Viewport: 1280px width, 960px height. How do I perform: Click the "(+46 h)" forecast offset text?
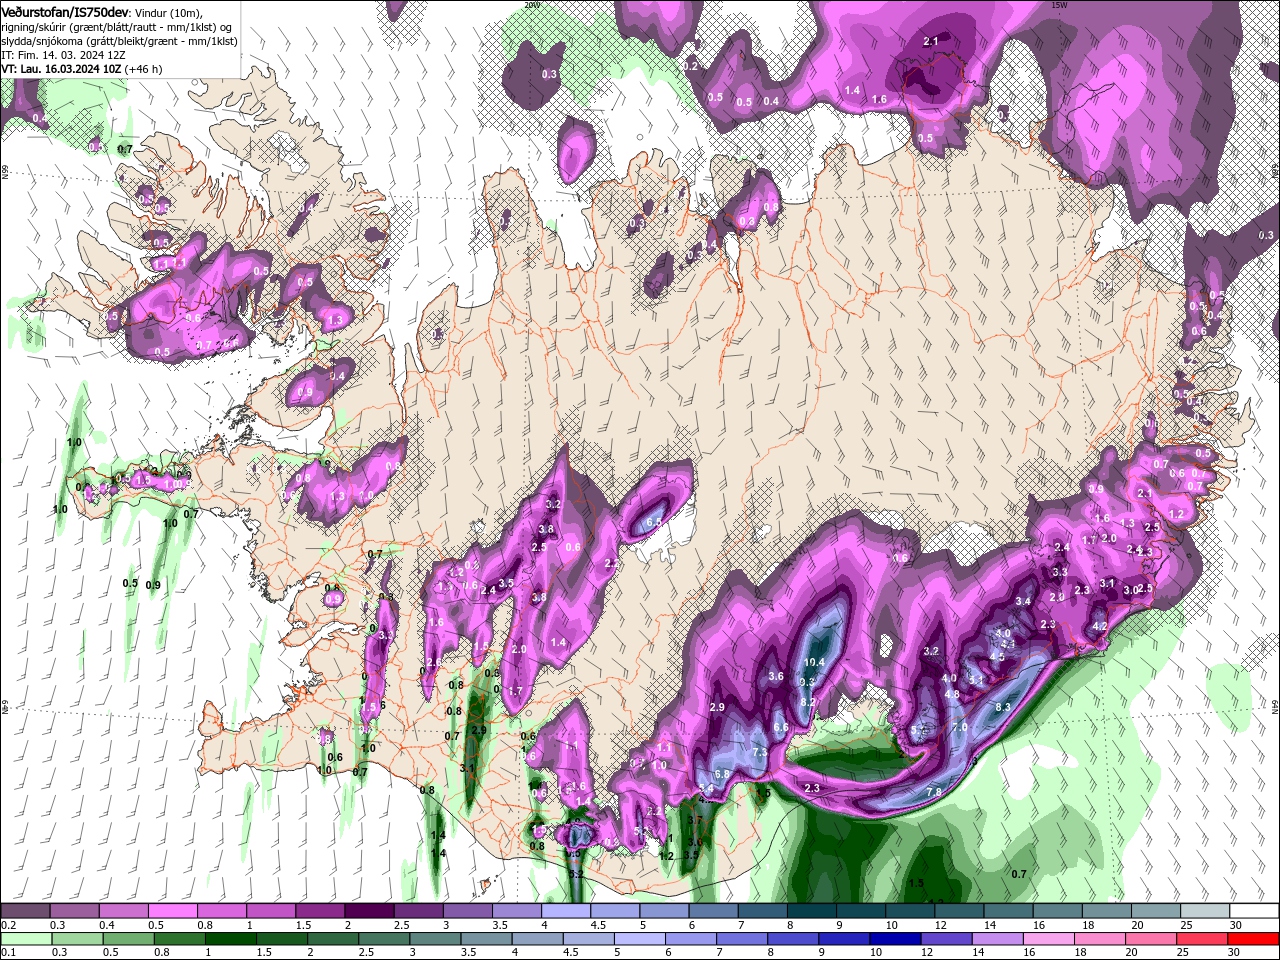tap(145, 69)
